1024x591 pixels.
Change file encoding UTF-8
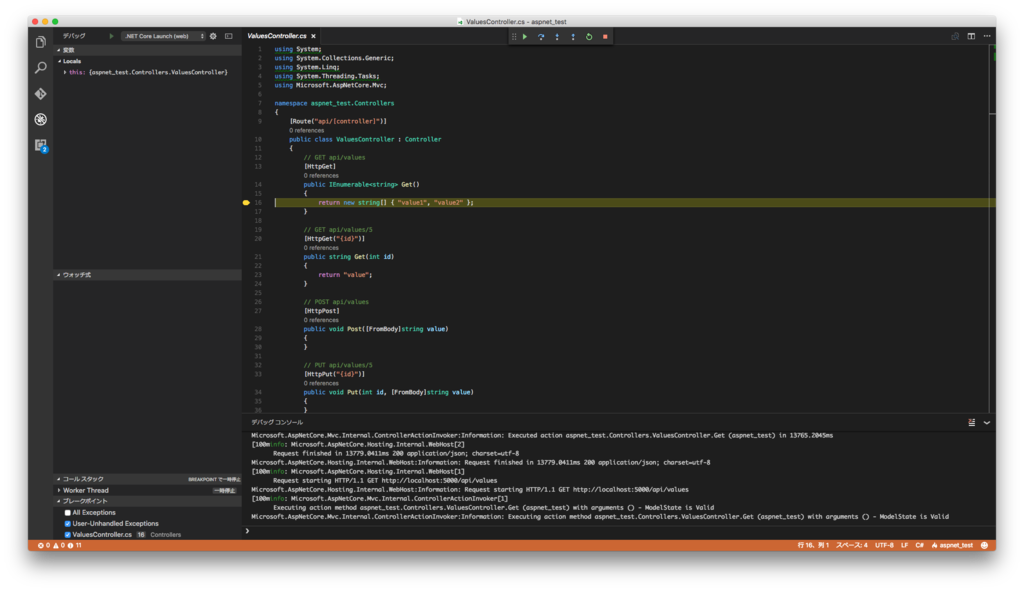click(x=884, y=545)
